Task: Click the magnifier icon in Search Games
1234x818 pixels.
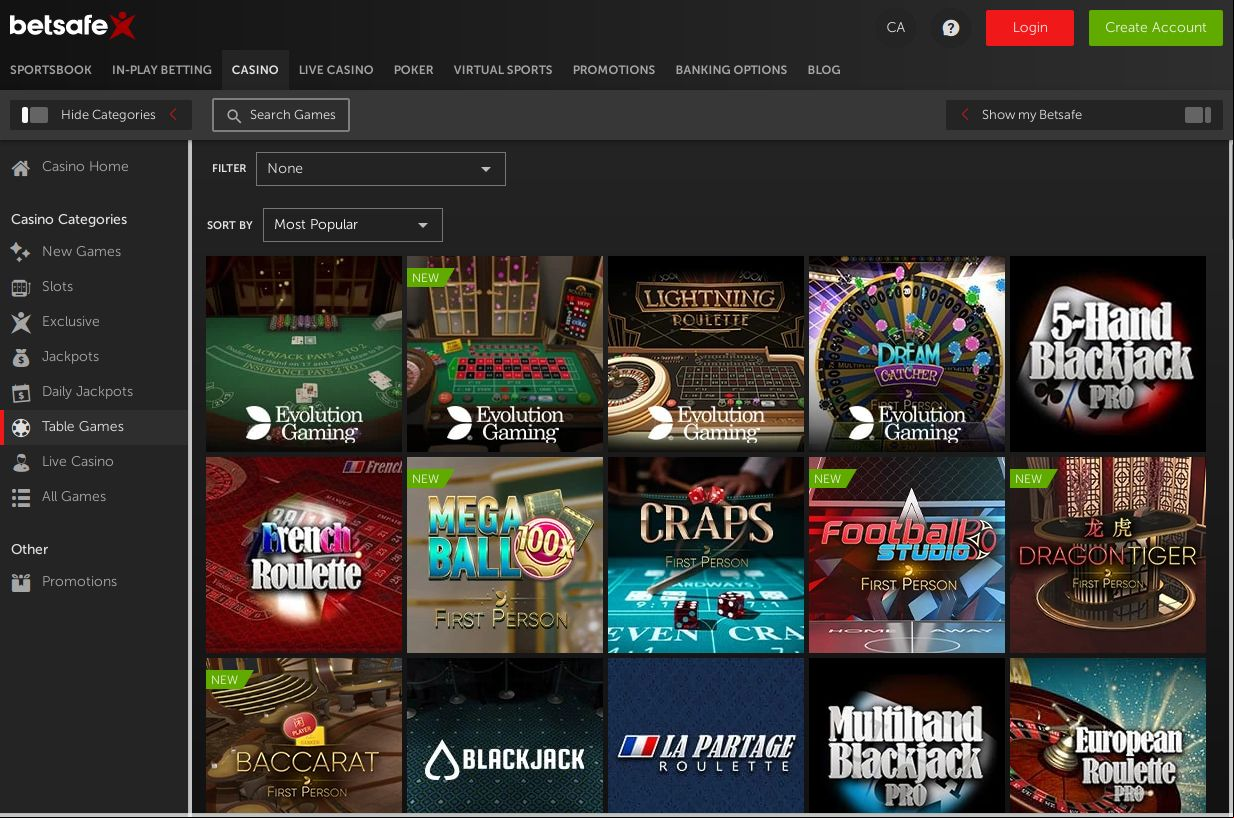Action: 234,116
